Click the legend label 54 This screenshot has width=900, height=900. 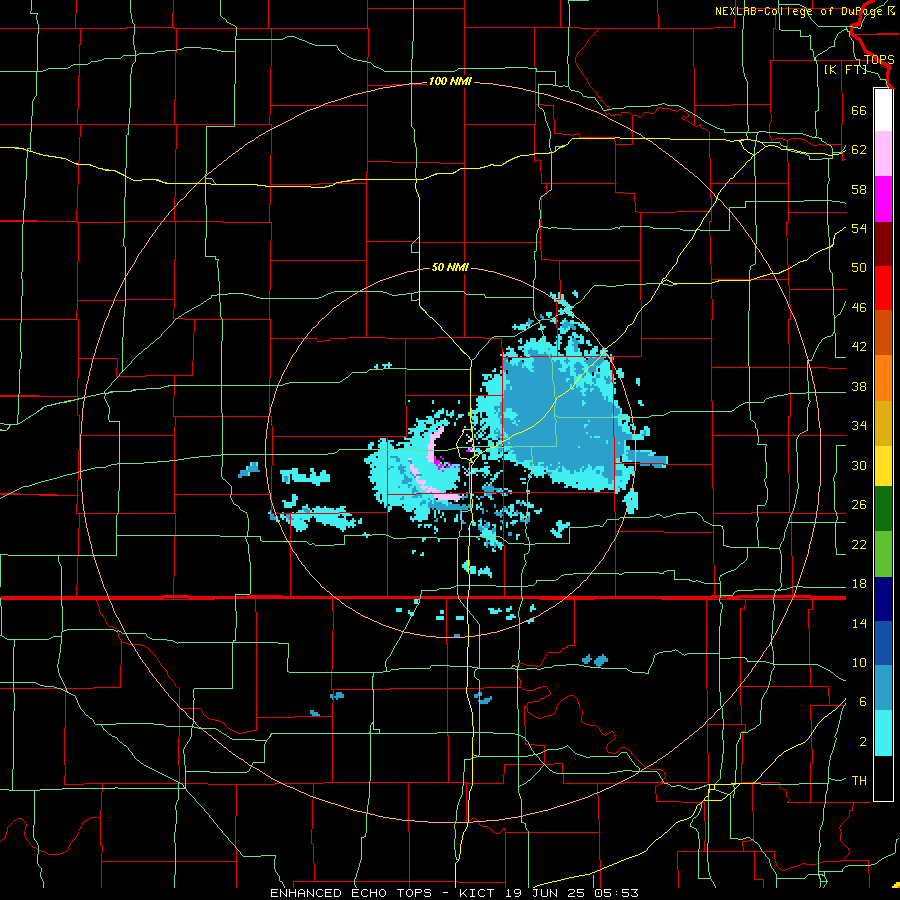pyautogui.click(x=859, y=228)
